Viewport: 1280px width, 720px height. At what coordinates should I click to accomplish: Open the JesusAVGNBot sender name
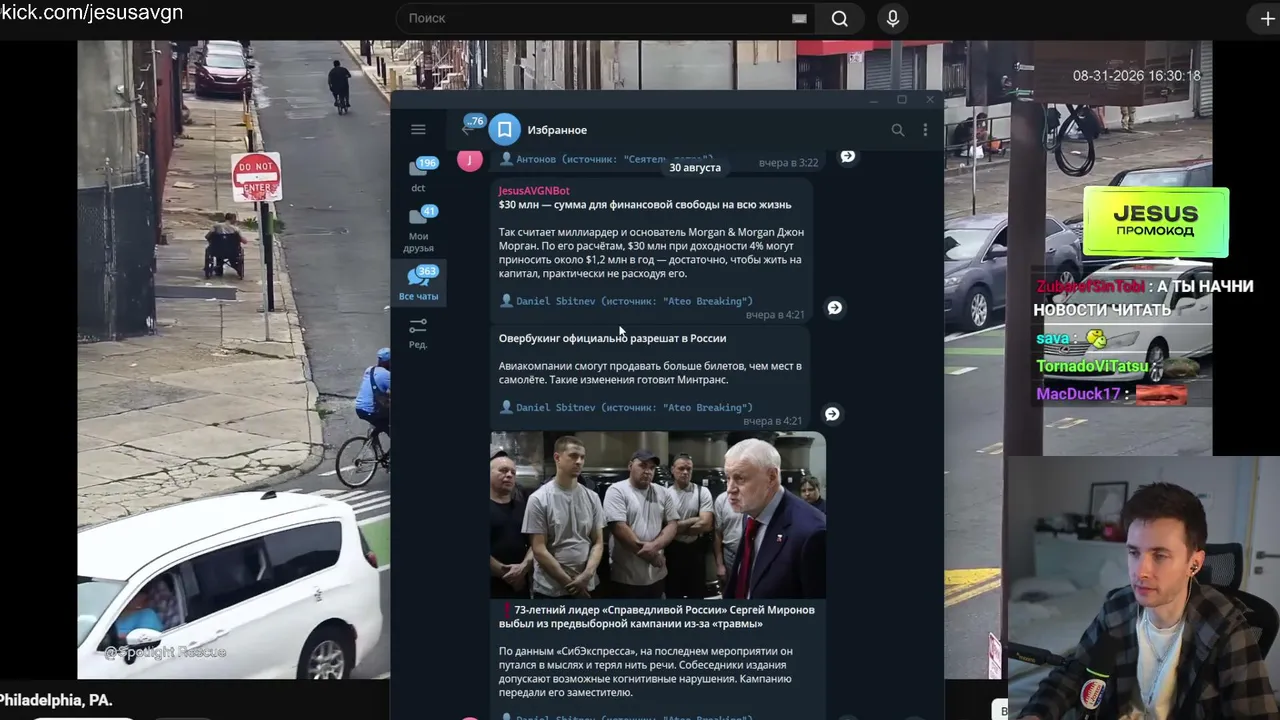pyautogui.click(x=534, y=191)
